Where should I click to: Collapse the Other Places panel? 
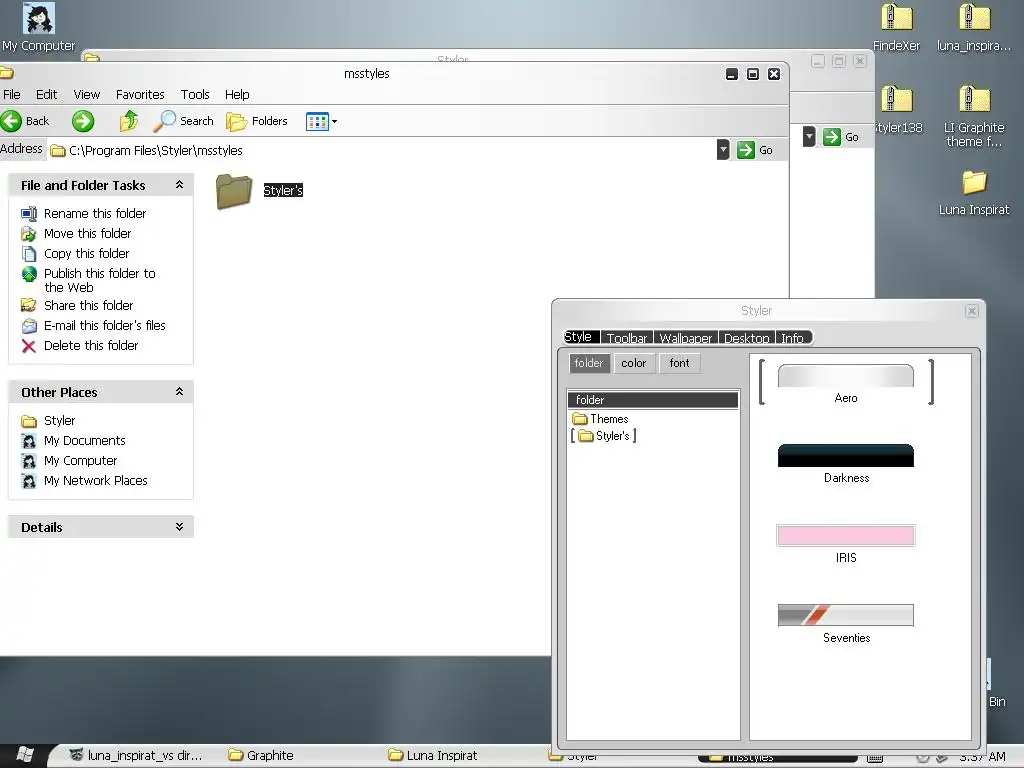[180, 392]
